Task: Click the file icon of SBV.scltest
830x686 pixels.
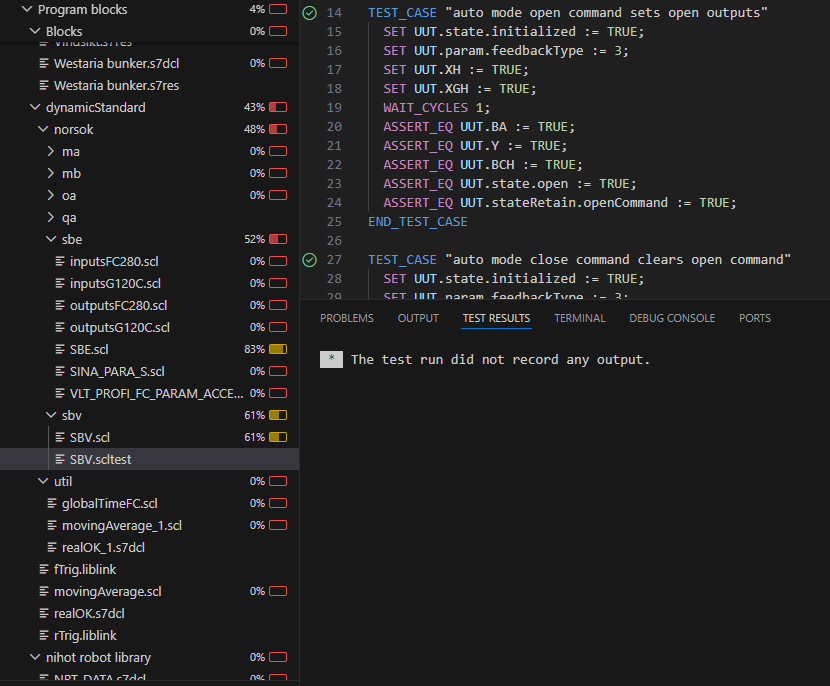Action: click(x=60, y=459)
